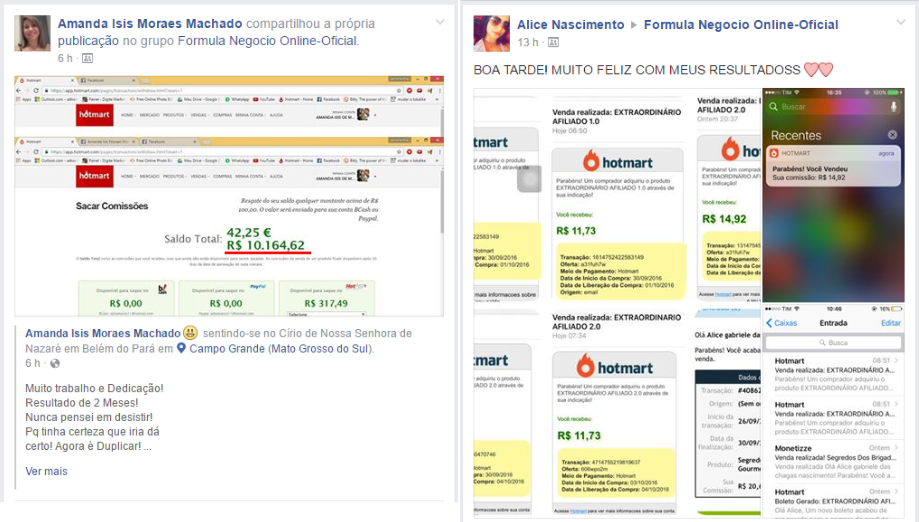Click group audience icon next to '6 h'
Image resolution: width=919 pixels, height=522 pixels.
pos(87,59)
